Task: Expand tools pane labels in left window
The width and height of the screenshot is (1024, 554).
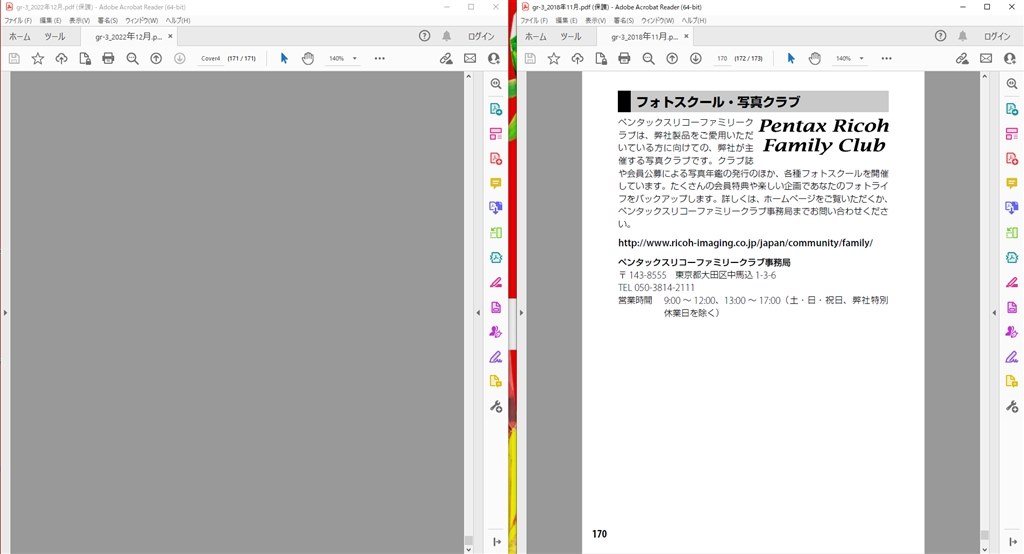Action: pyautogui.click(x=497, y=542)
